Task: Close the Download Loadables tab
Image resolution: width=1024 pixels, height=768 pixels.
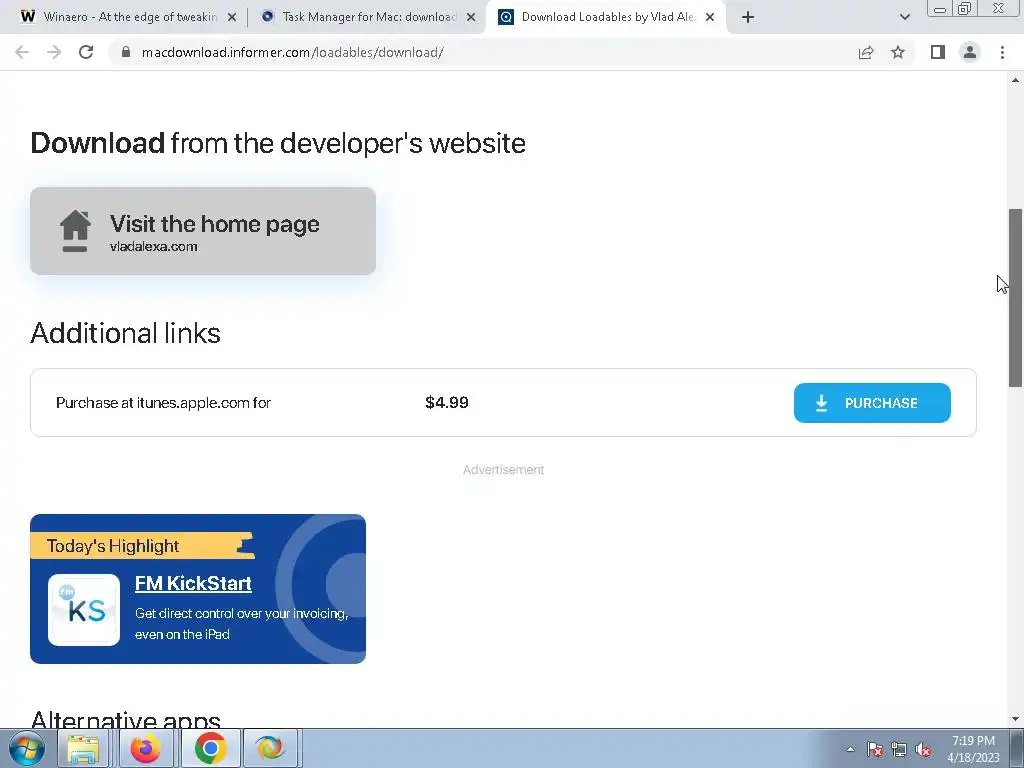Action: click(710, 17)
